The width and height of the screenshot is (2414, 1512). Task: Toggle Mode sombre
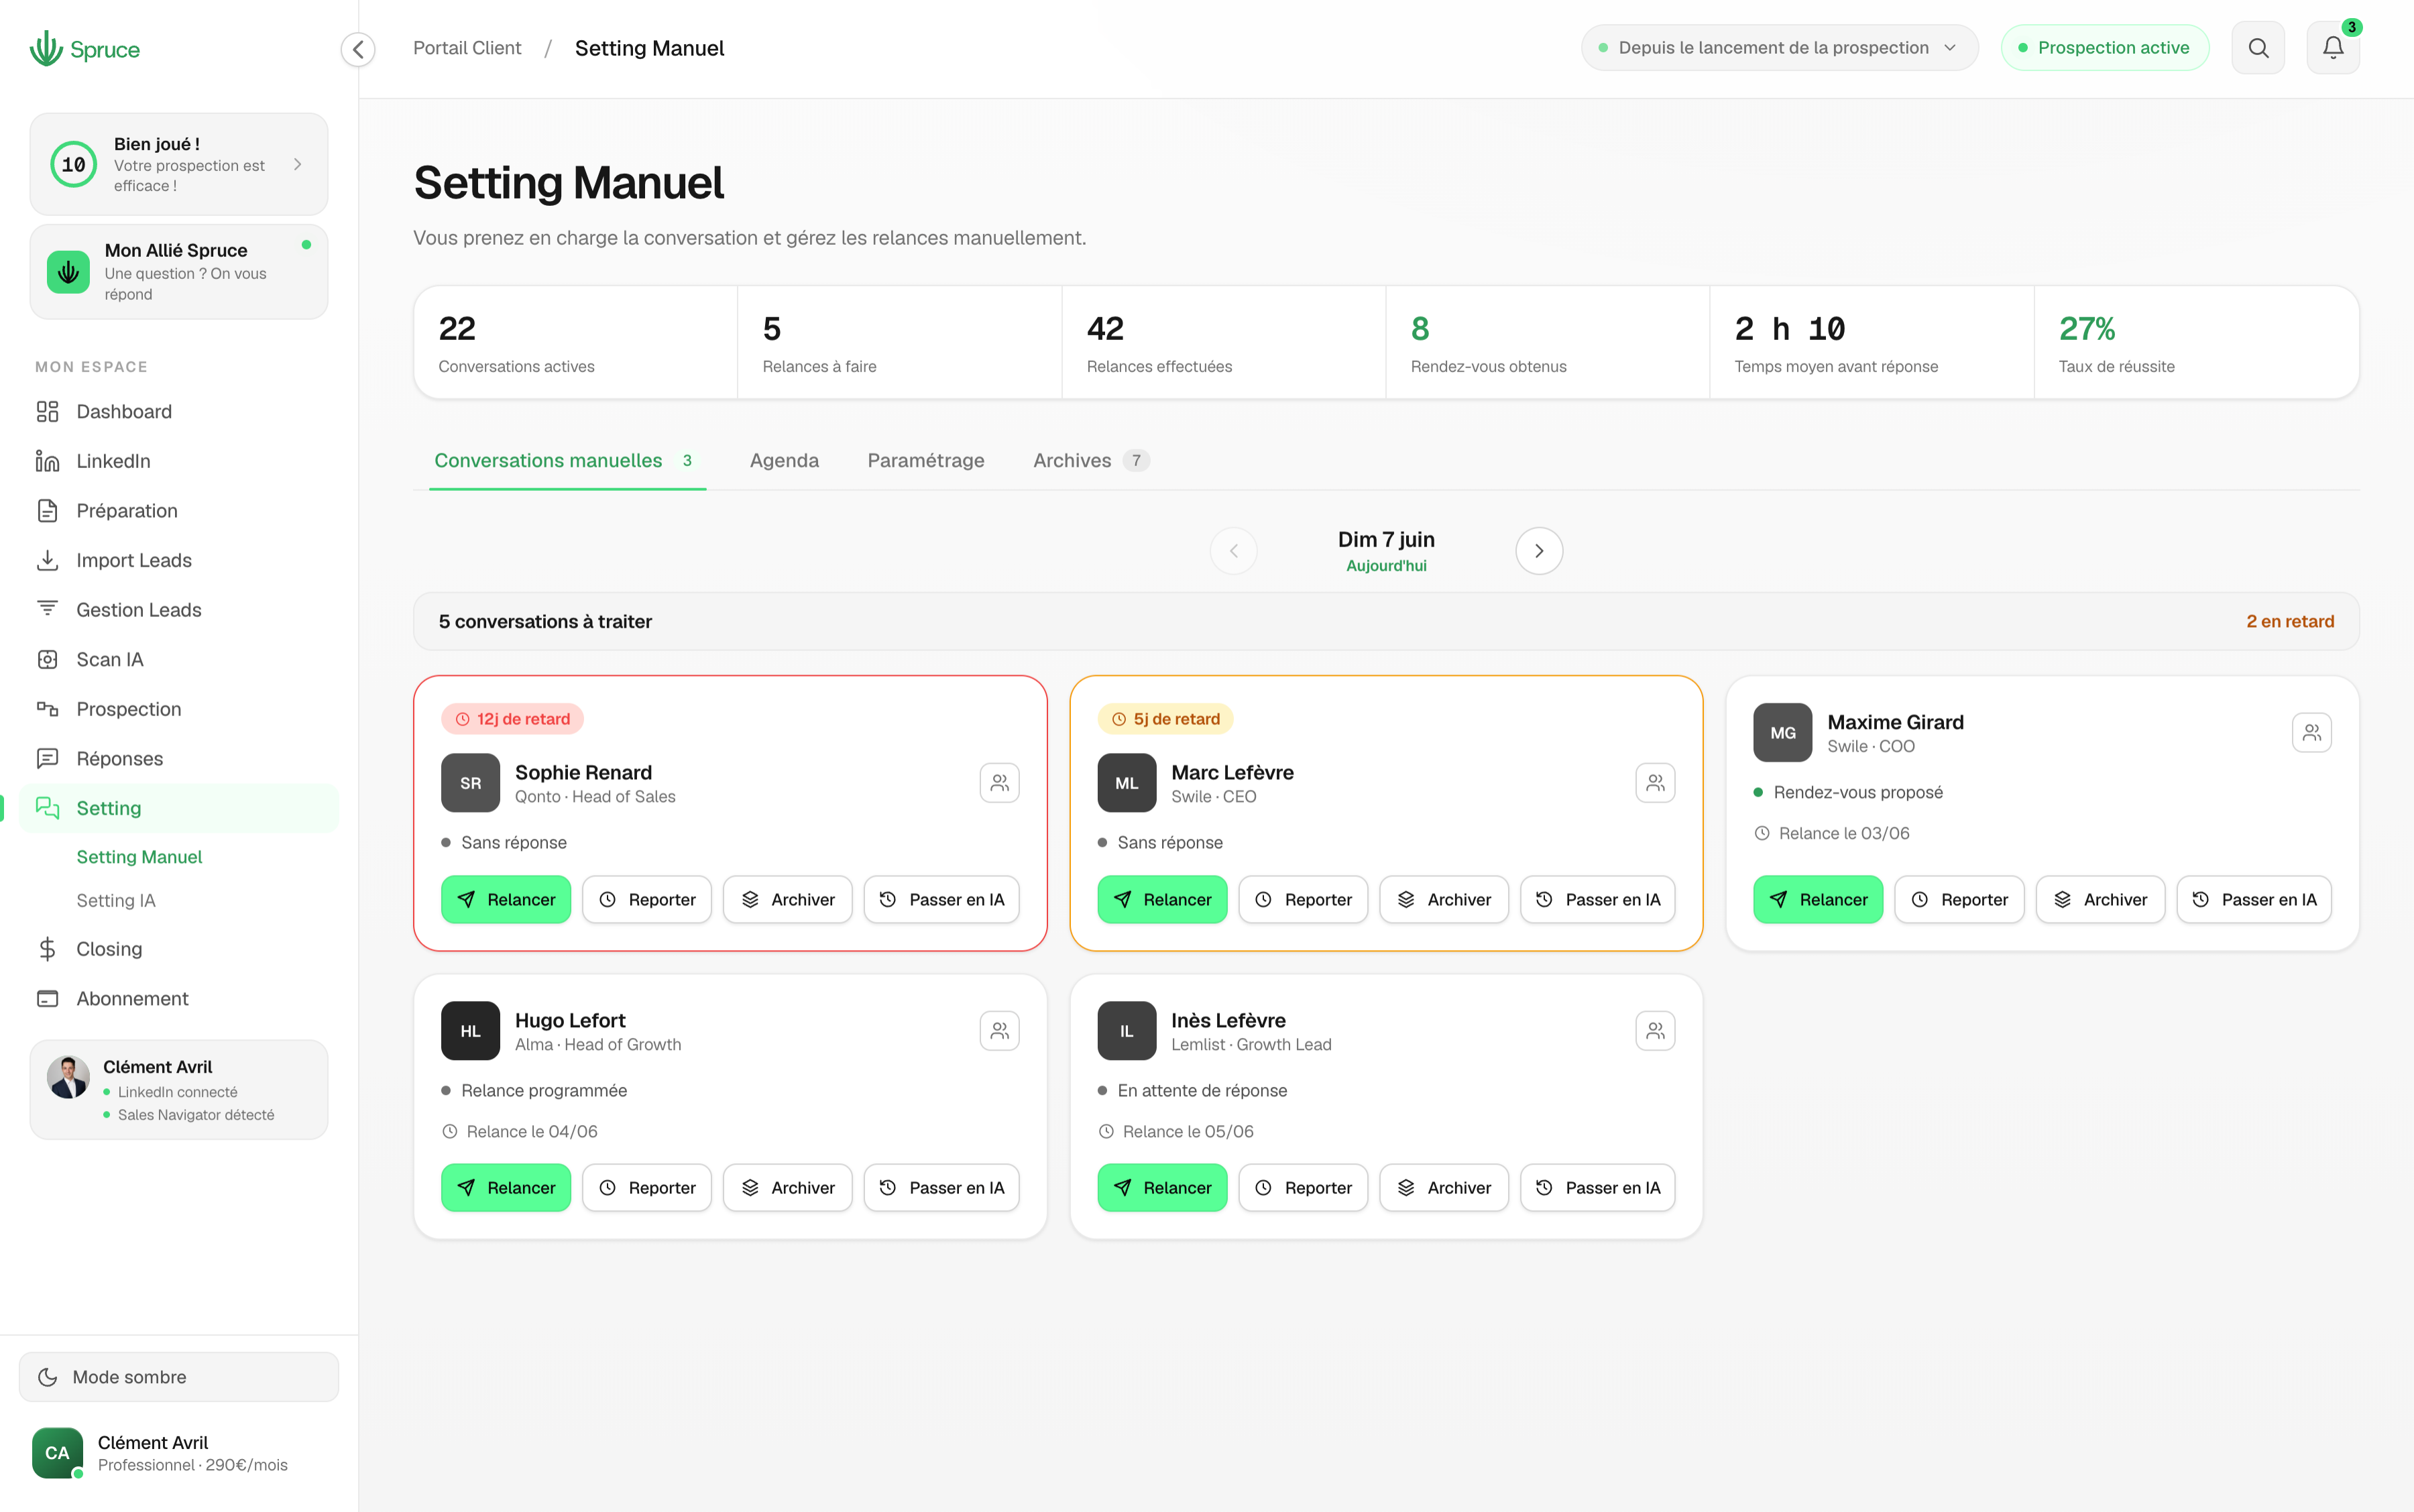click(179, 1377)
